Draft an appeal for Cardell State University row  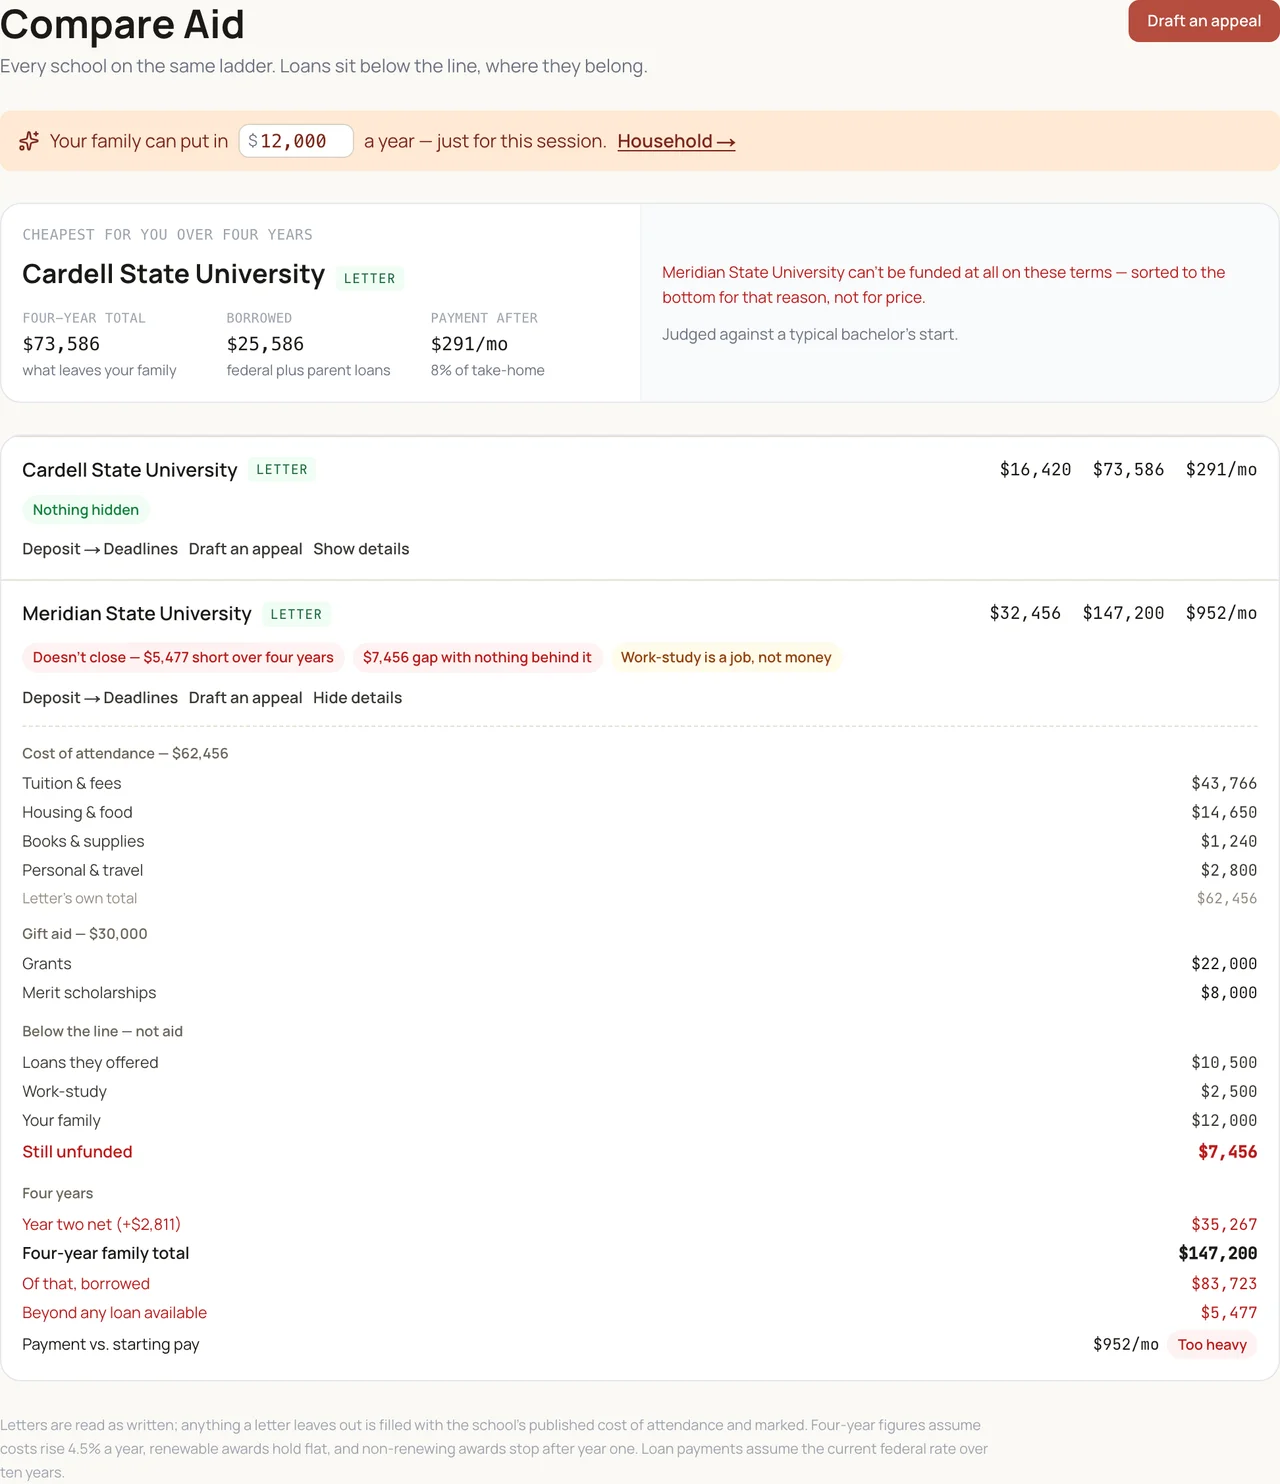click(x=245, y=549)
